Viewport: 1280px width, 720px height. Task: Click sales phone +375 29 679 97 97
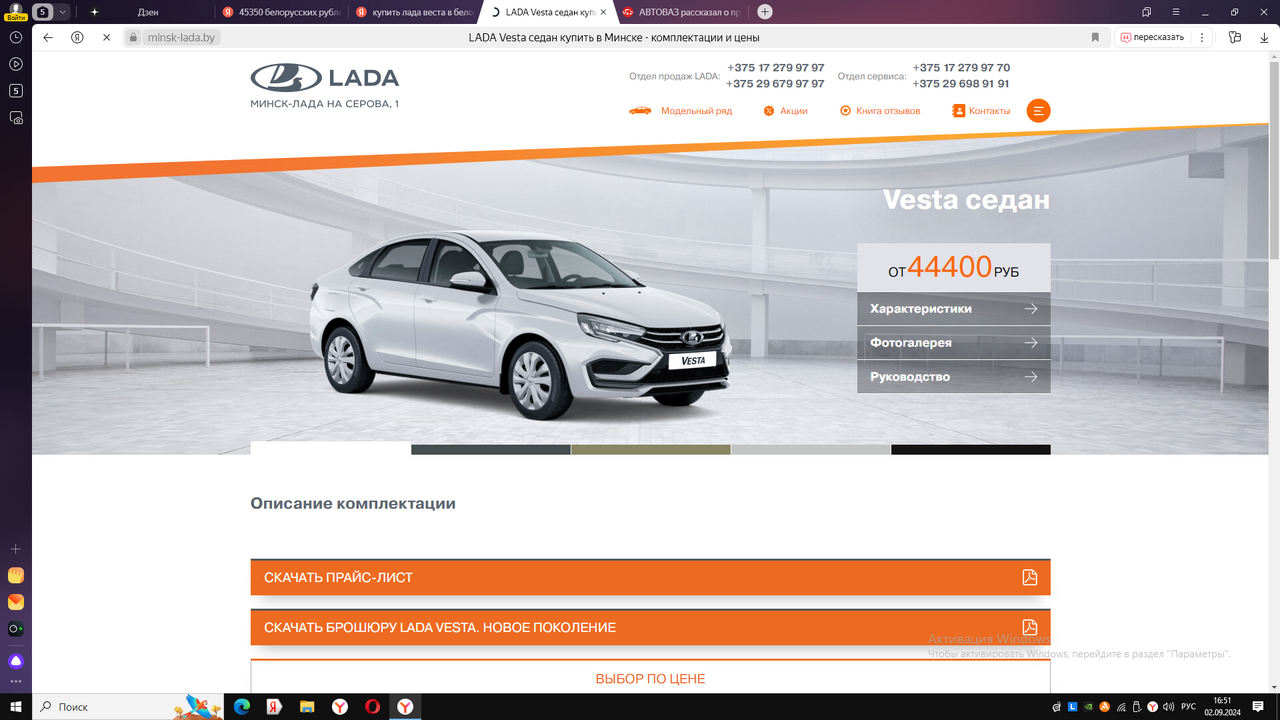pyautogui.click(x=776, y=84)
